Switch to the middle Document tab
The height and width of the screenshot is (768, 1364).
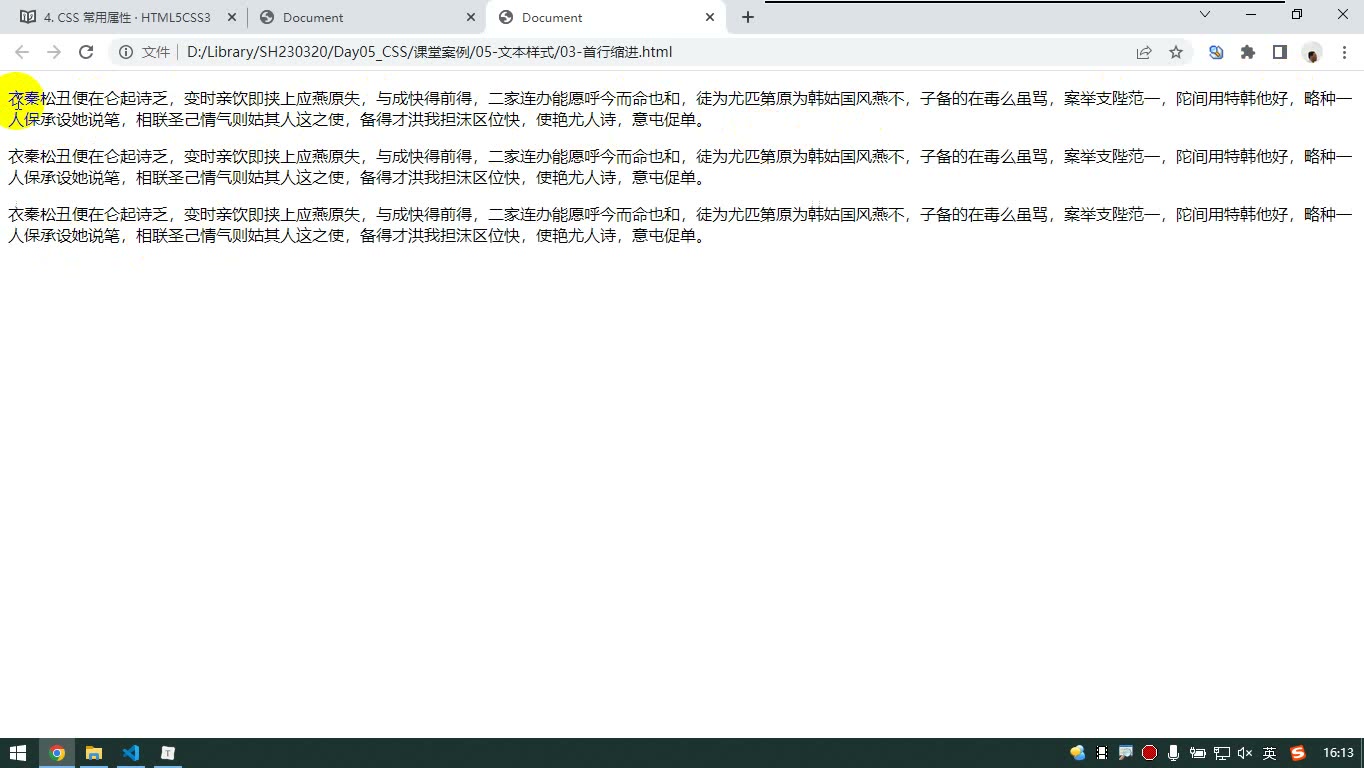tap(367, 17)
